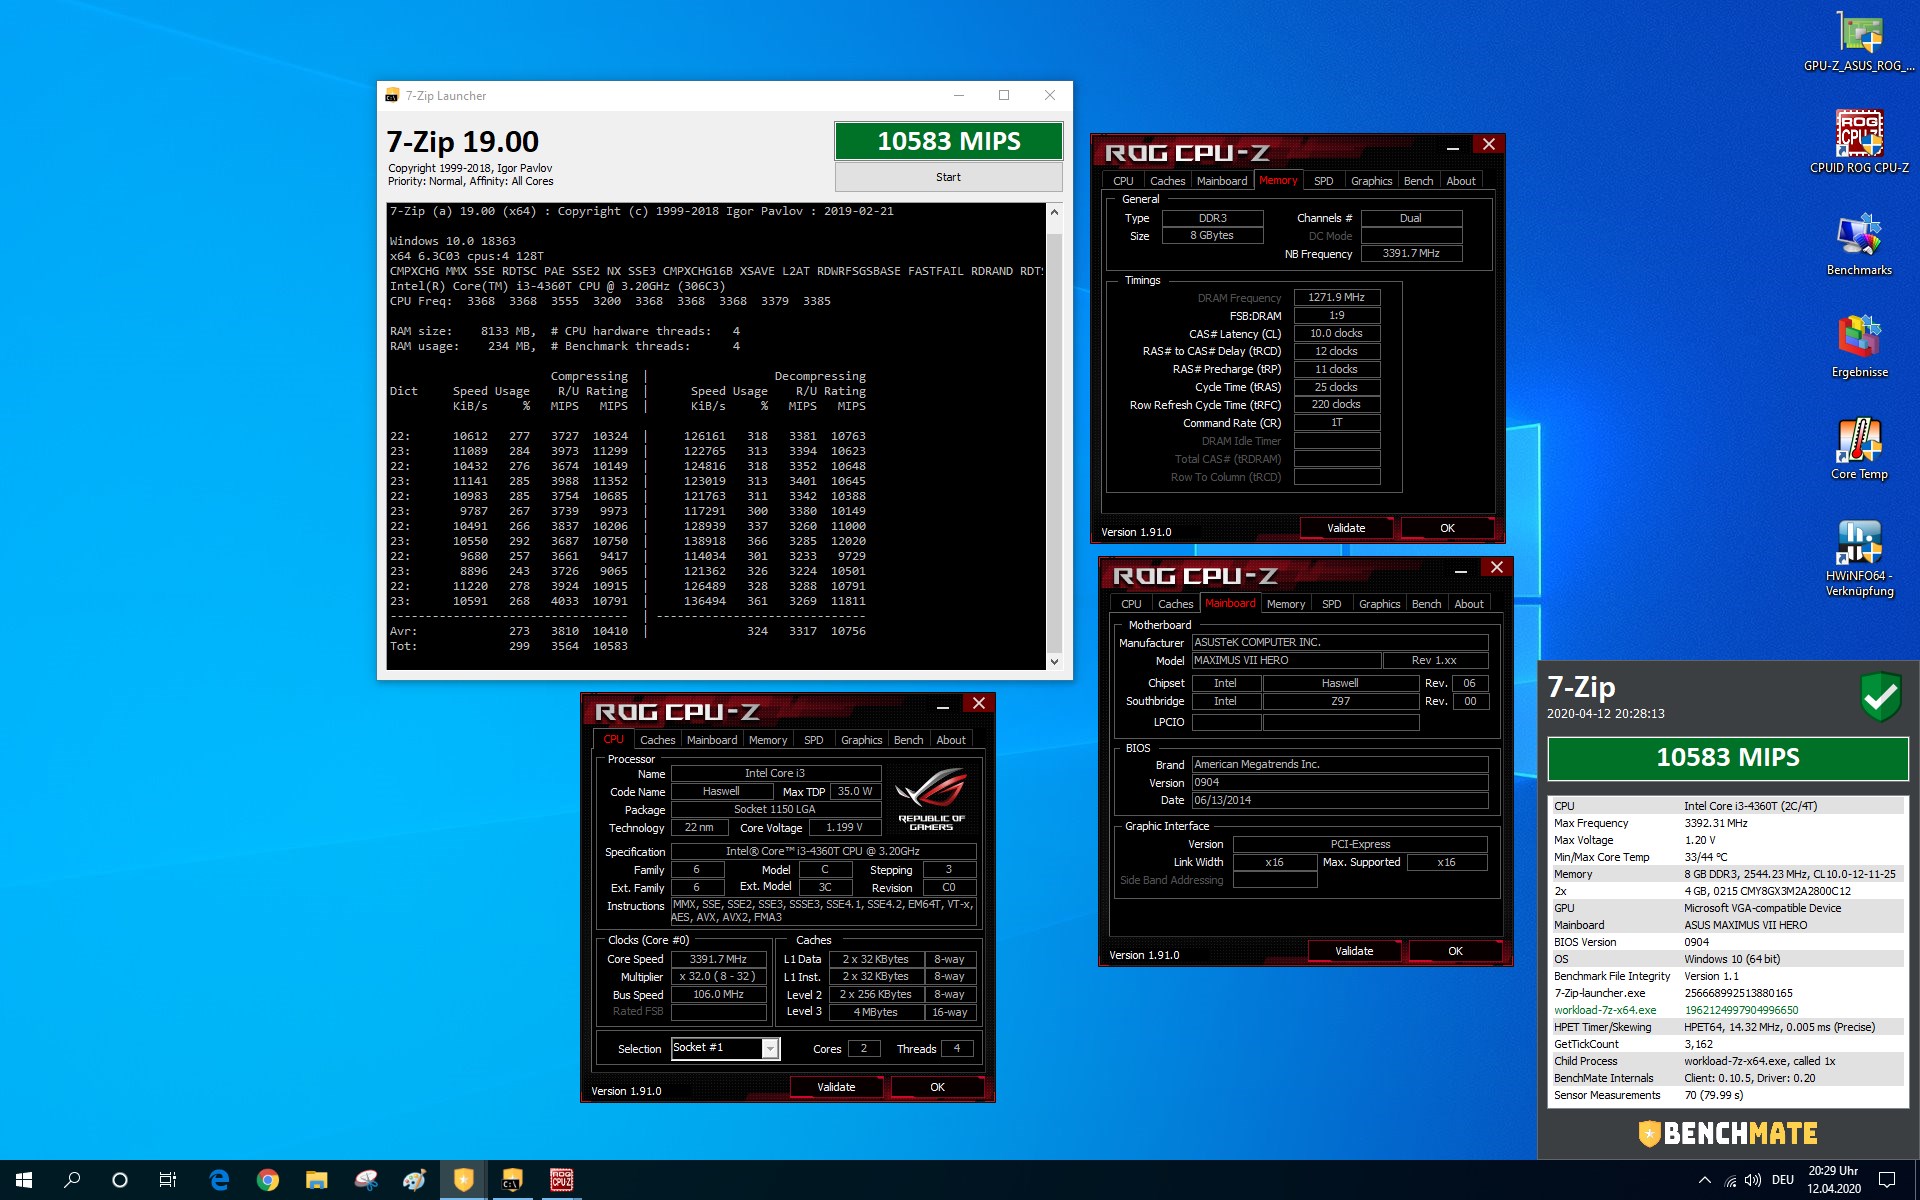Open Caches tab in Memory CPU-Z window
The image size is (1920, 1200).
tap(1167, 181)
